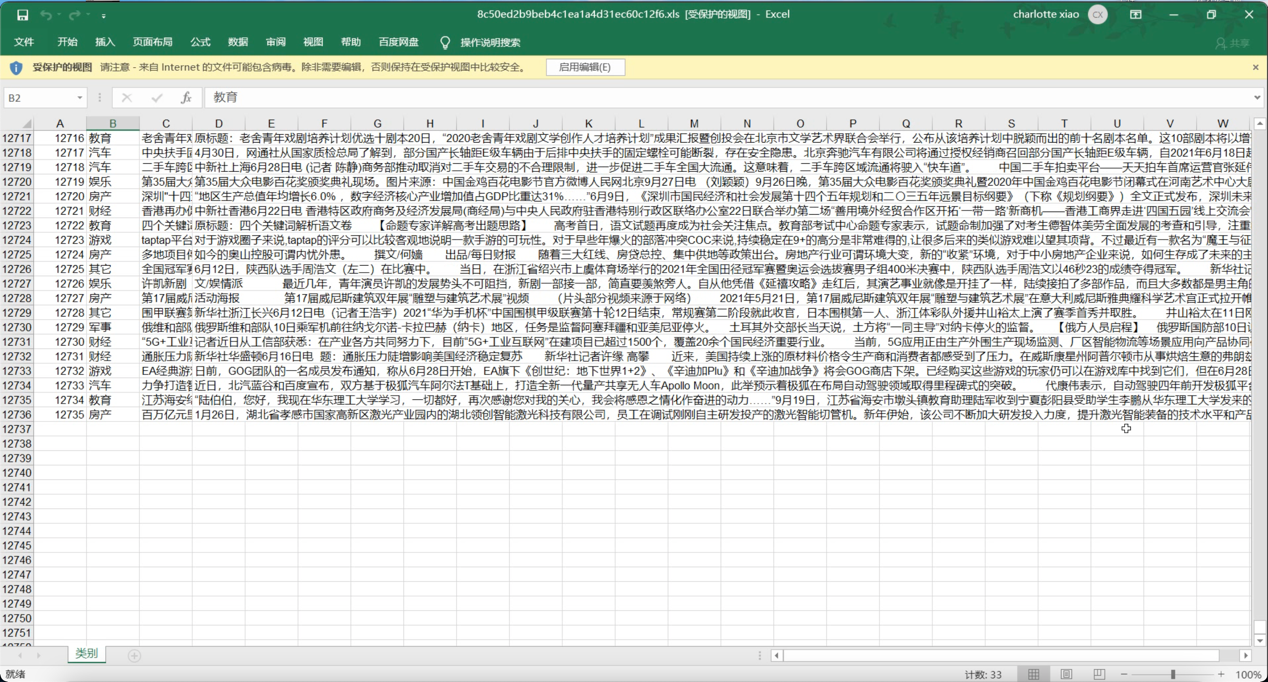
Task: Click the New Sheet plus icon
Action: [x=134, y=656]
